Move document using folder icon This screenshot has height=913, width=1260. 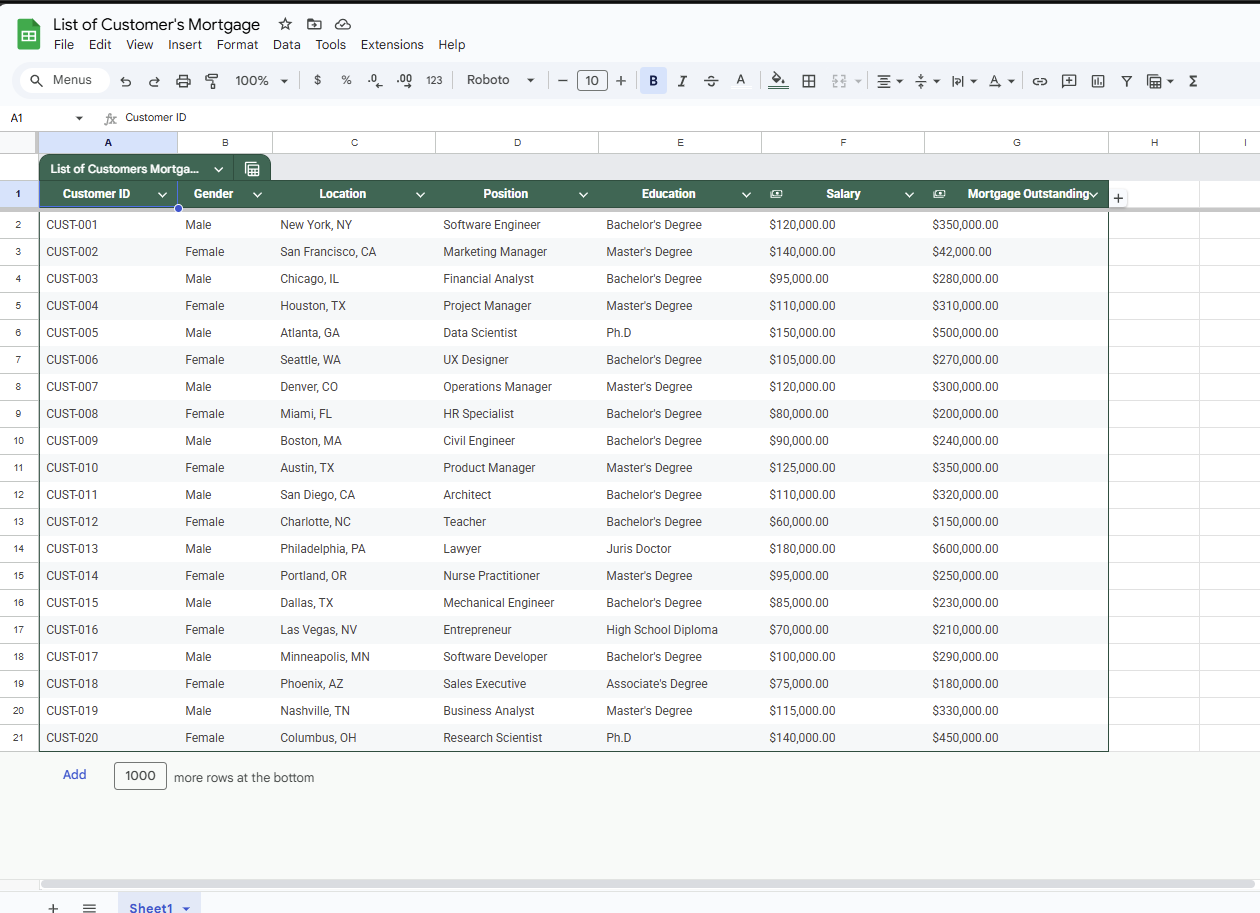pyautogui.click(x=314, y=24)
